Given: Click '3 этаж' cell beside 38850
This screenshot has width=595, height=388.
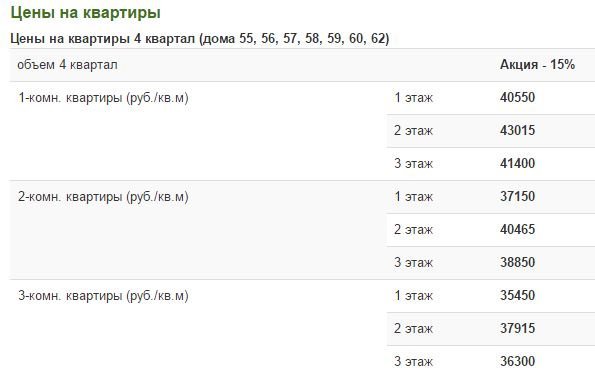Looking at the screenshot, I should 413,262.
